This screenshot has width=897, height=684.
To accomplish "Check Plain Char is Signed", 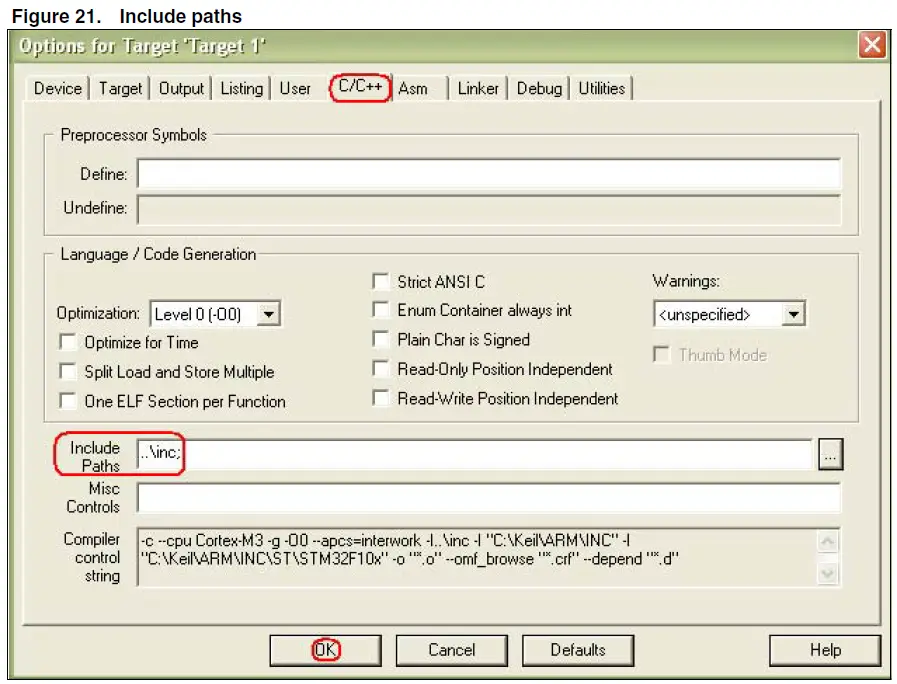I will [x=381, y=339].
